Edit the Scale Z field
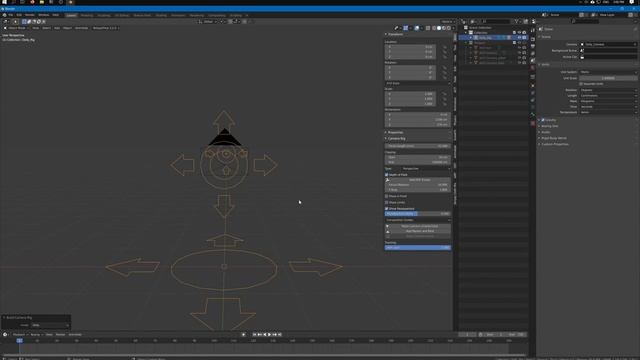This screenshot has width=640, height=360. pos(410,104)
